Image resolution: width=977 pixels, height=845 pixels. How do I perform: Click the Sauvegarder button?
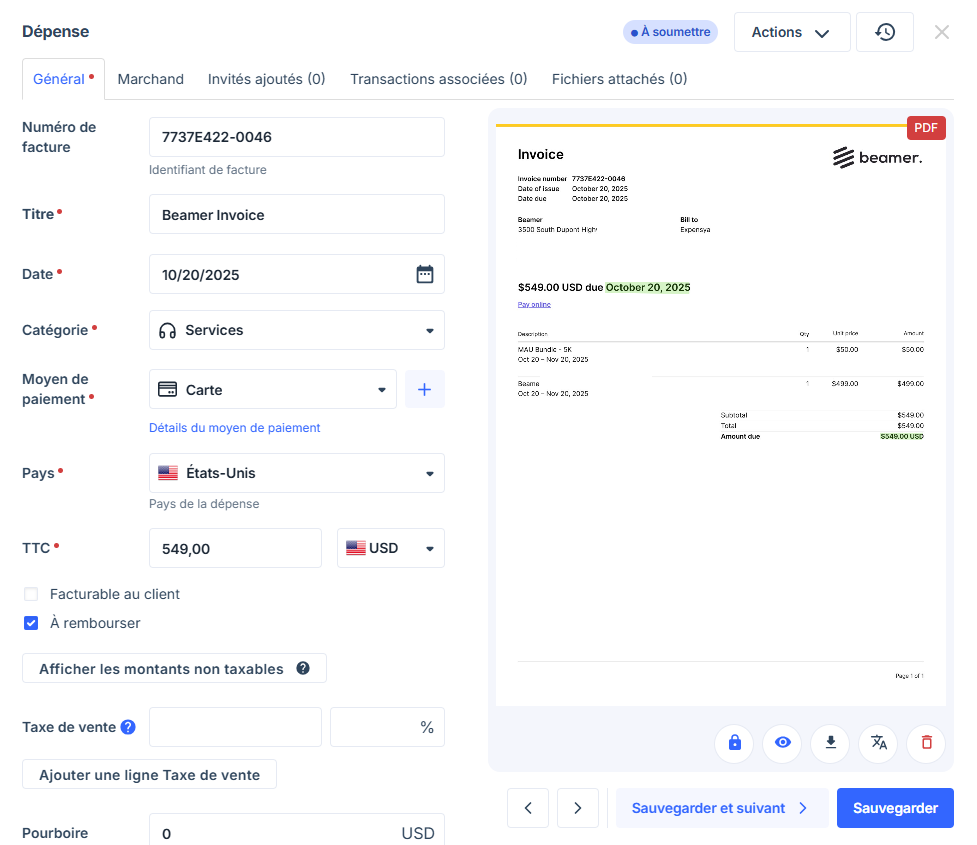[x=894, y=808]
